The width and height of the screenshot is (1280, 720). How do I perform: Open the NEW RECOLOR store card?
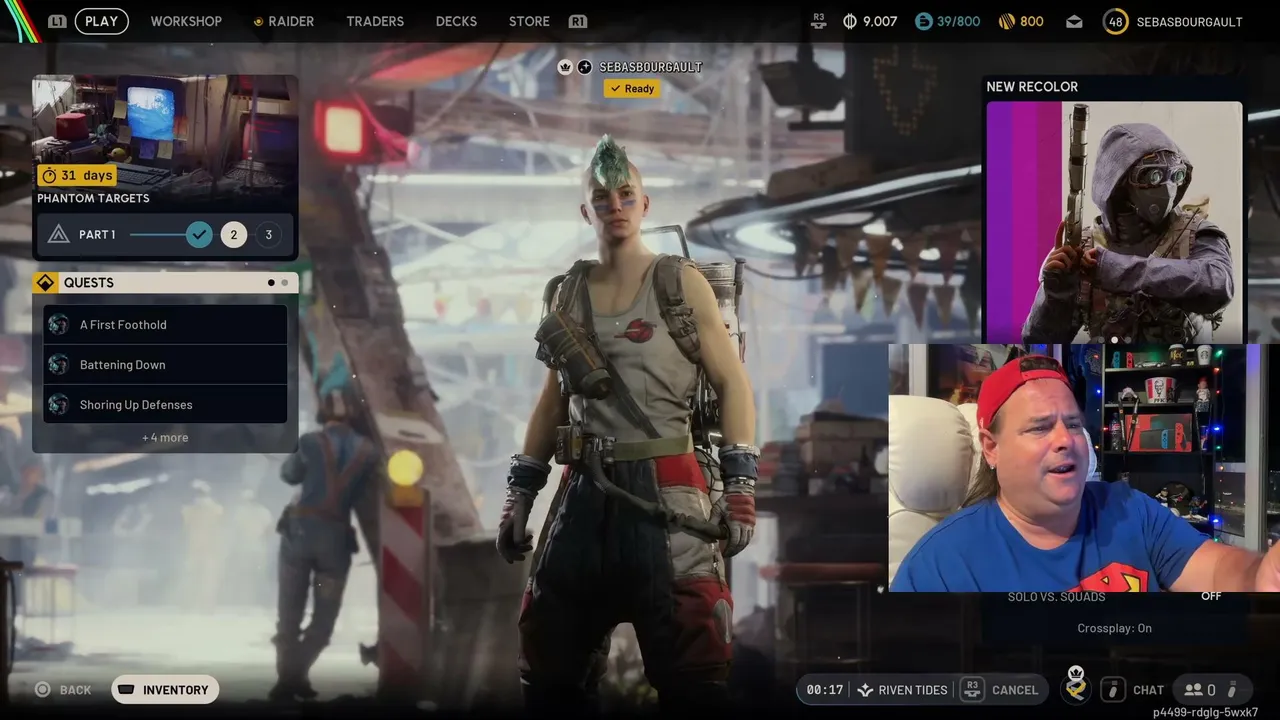point(1114,222)
